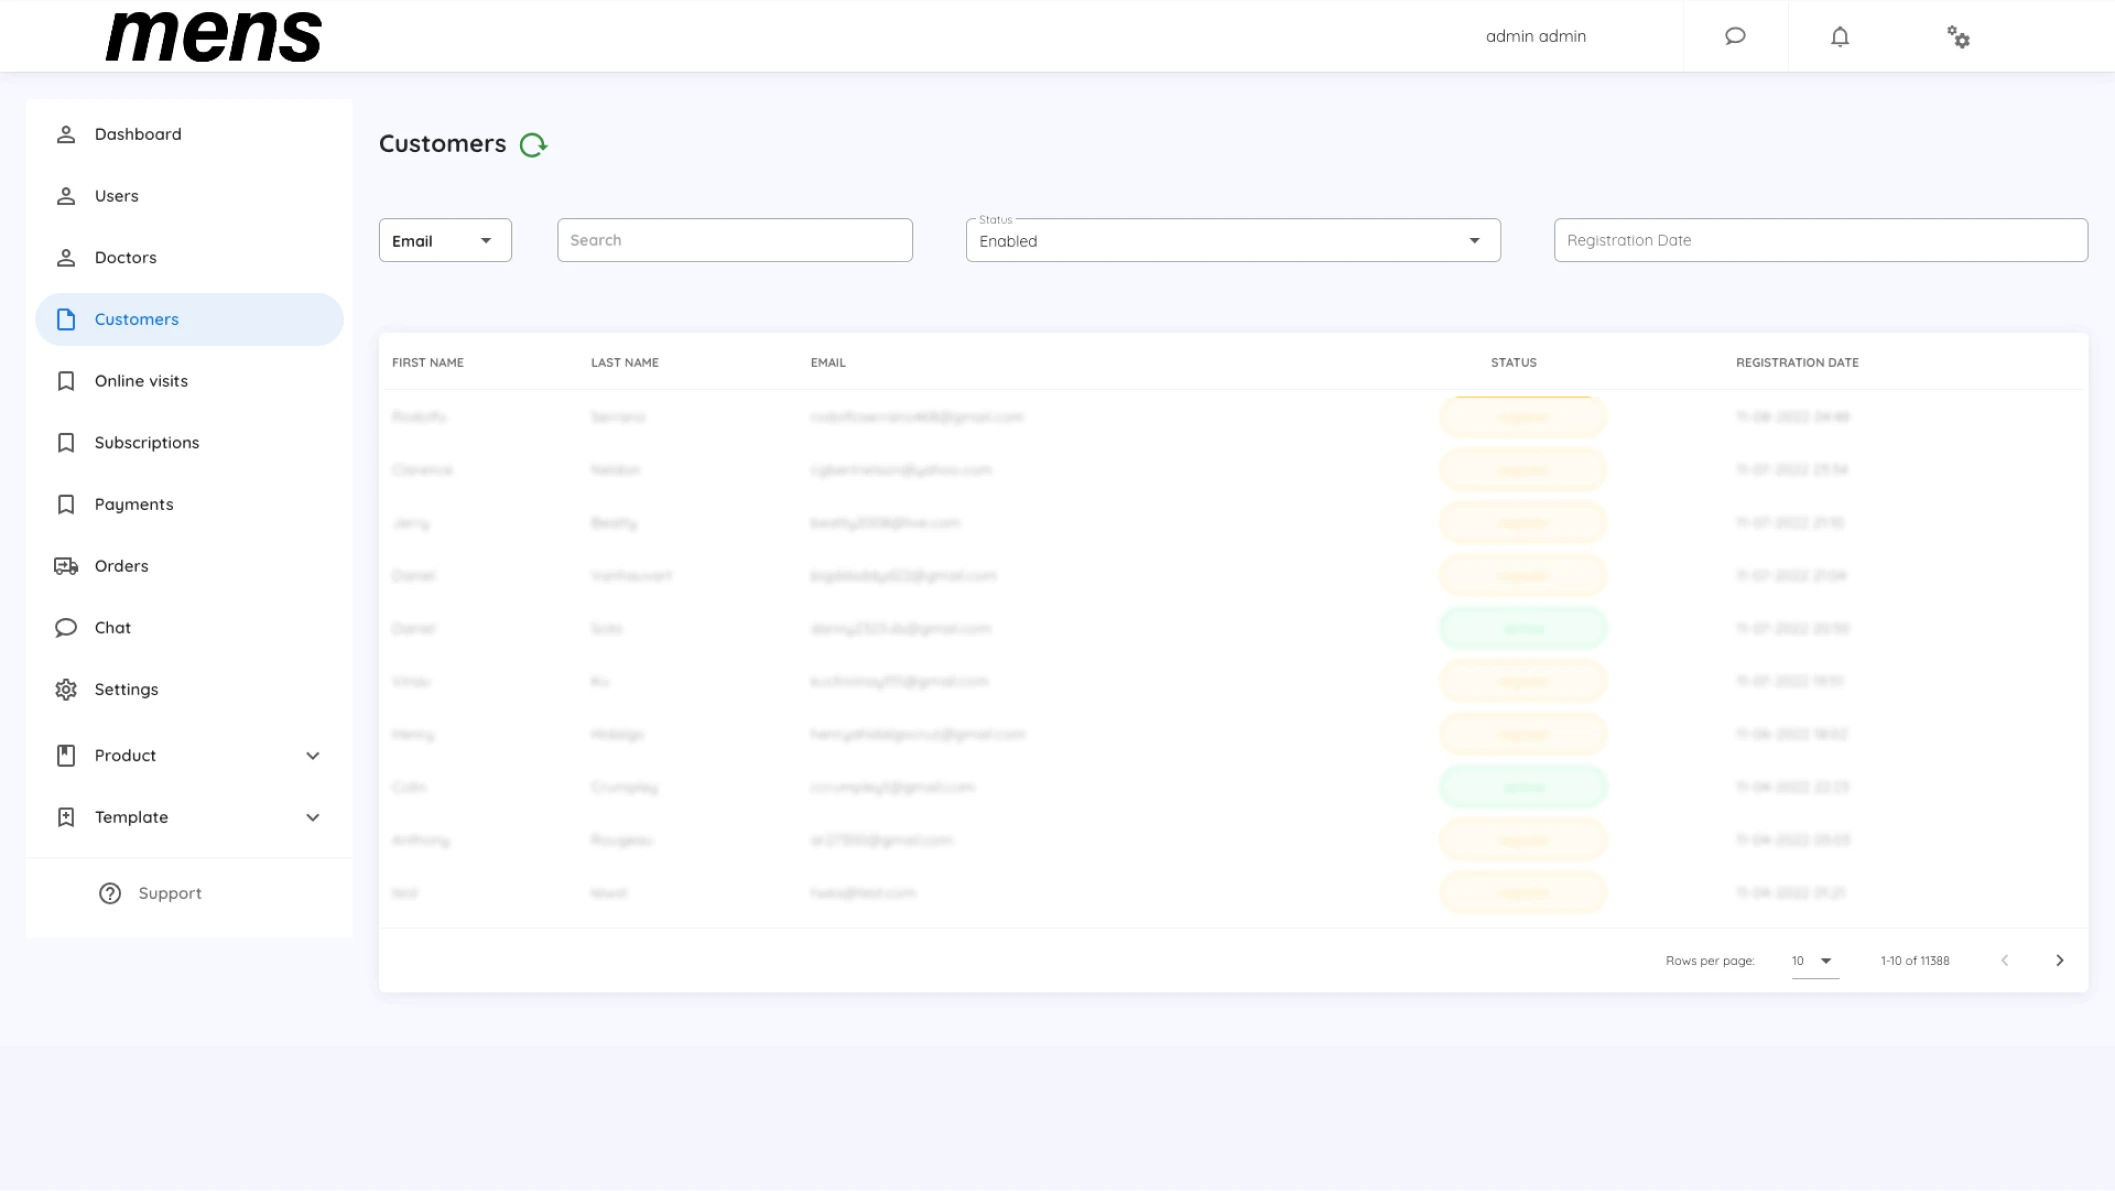The height and width of the screenshot is (1191, 2115).
Task: Sort by REGISTRATION DATE column header
Action: (1797, 363)
